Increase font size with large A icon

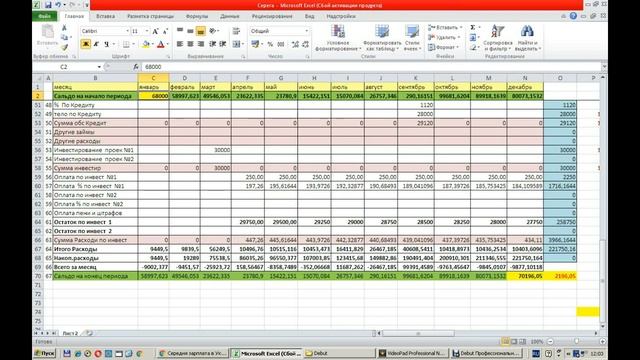155,31
